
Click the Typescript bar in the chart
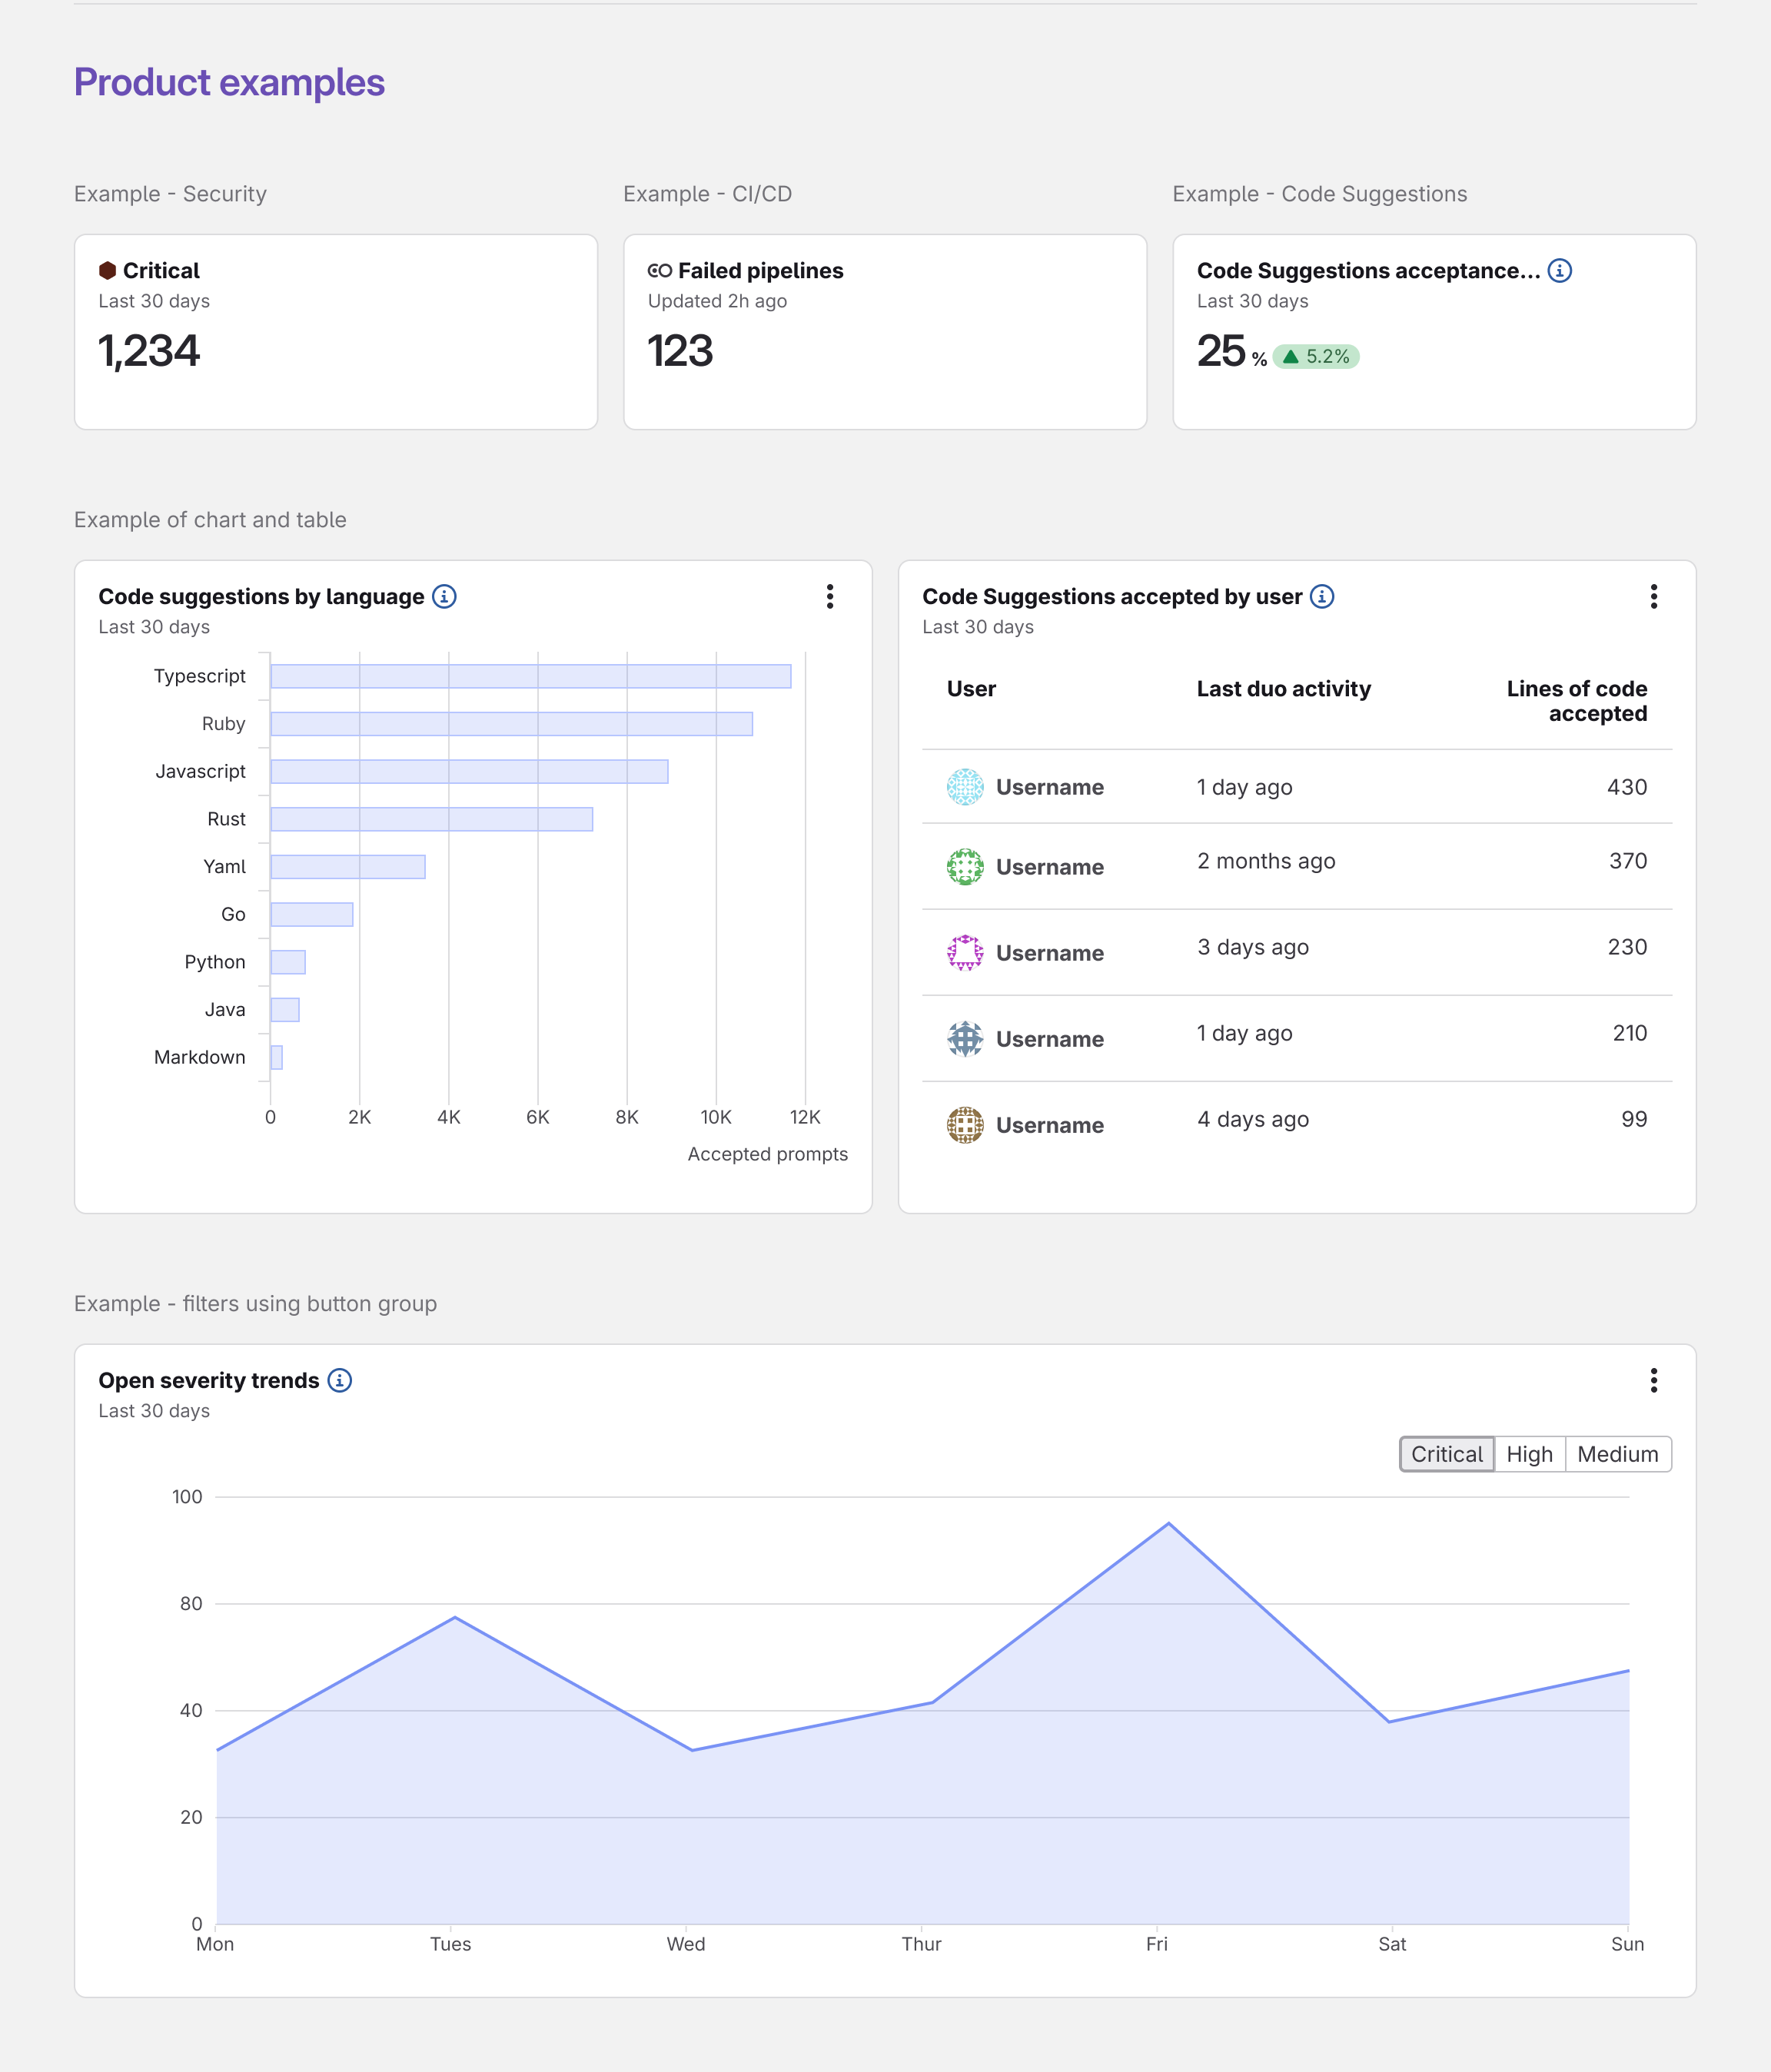pyautogui.click(x=530, y=676)
